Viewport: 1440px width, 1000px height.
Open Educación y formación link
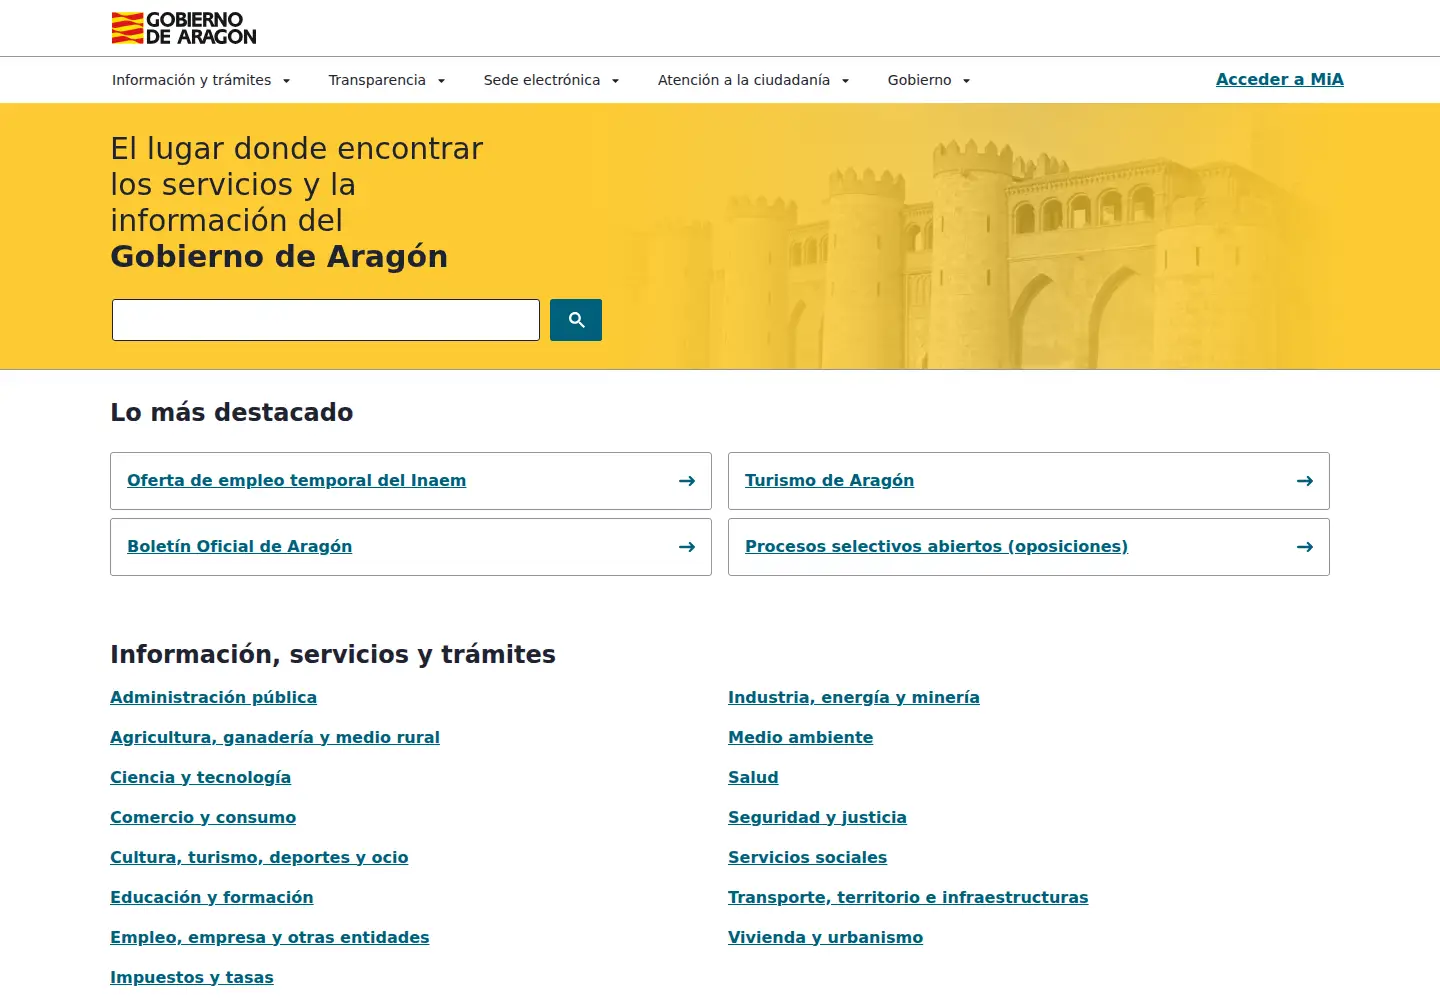212,897
